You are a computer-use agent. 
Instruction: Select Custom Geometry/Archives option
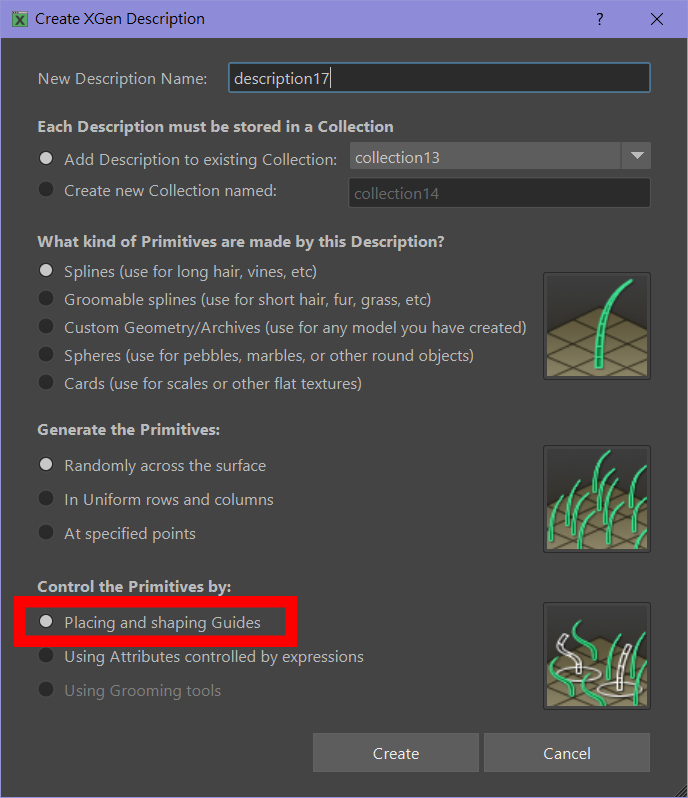46,326
